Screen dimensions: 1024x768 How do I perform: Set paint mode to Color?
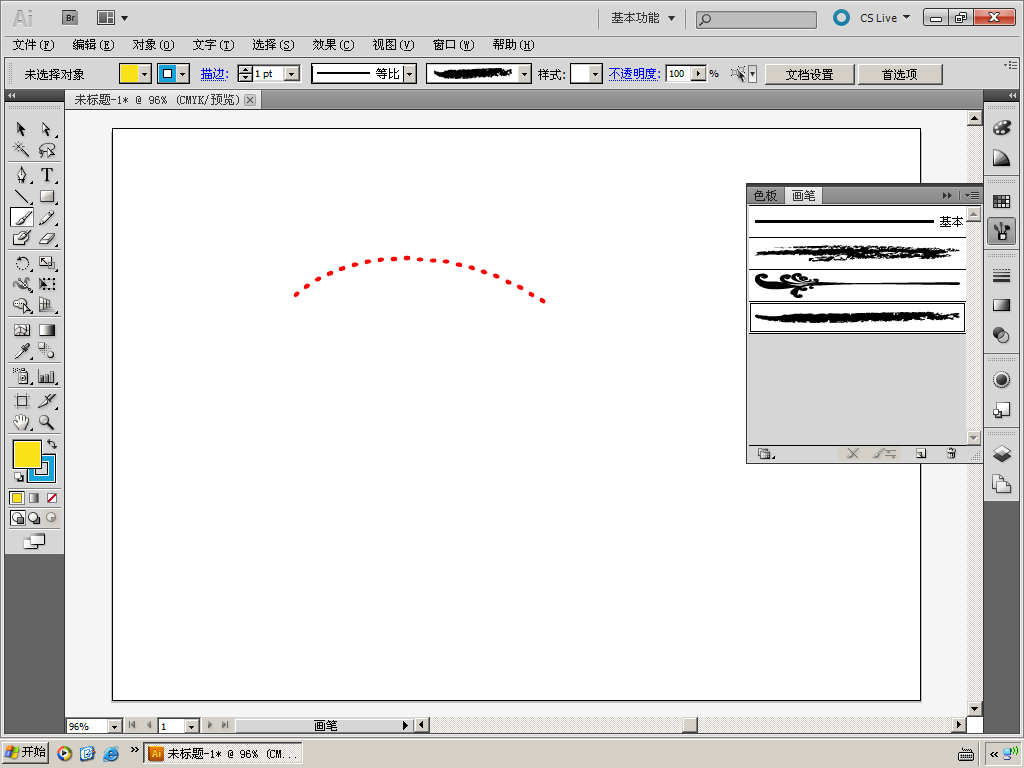pos(17,498)
